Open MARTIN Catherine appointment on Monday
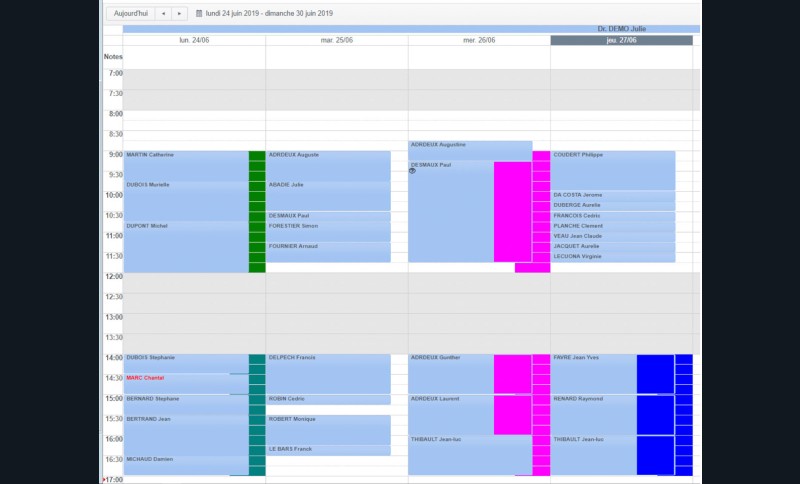This screenshot has width=800, height=484. (185, 155)
